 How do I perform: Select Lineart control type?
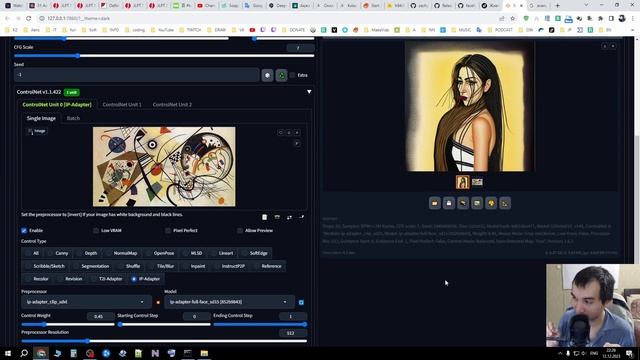tap(222, 253)
